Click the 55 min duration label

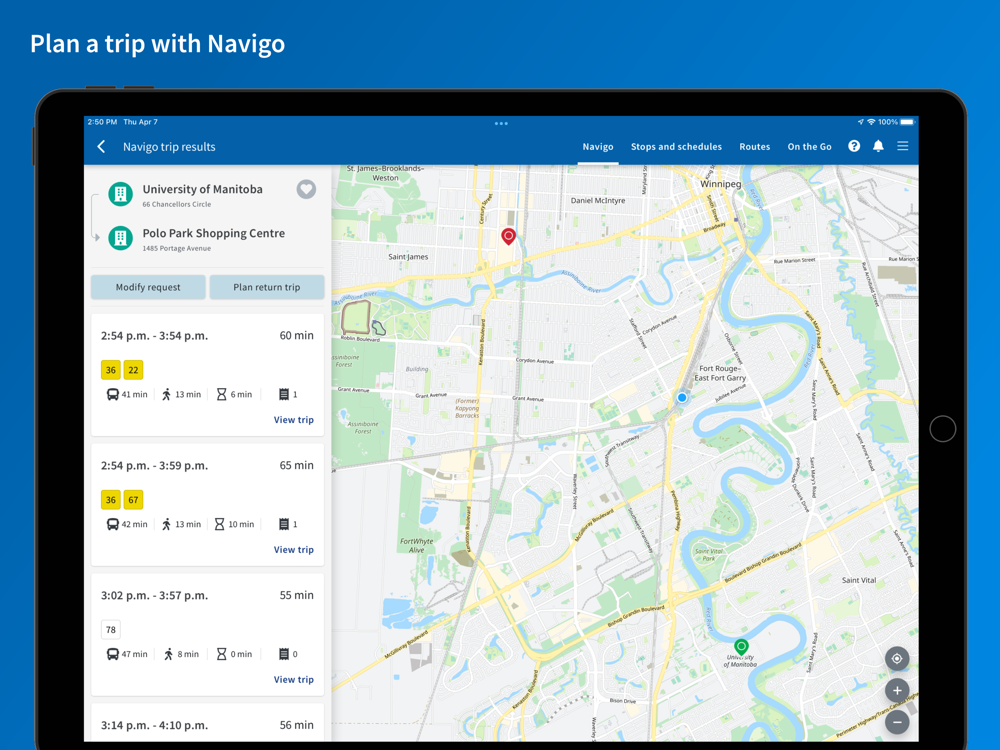(x=297, y=595)
